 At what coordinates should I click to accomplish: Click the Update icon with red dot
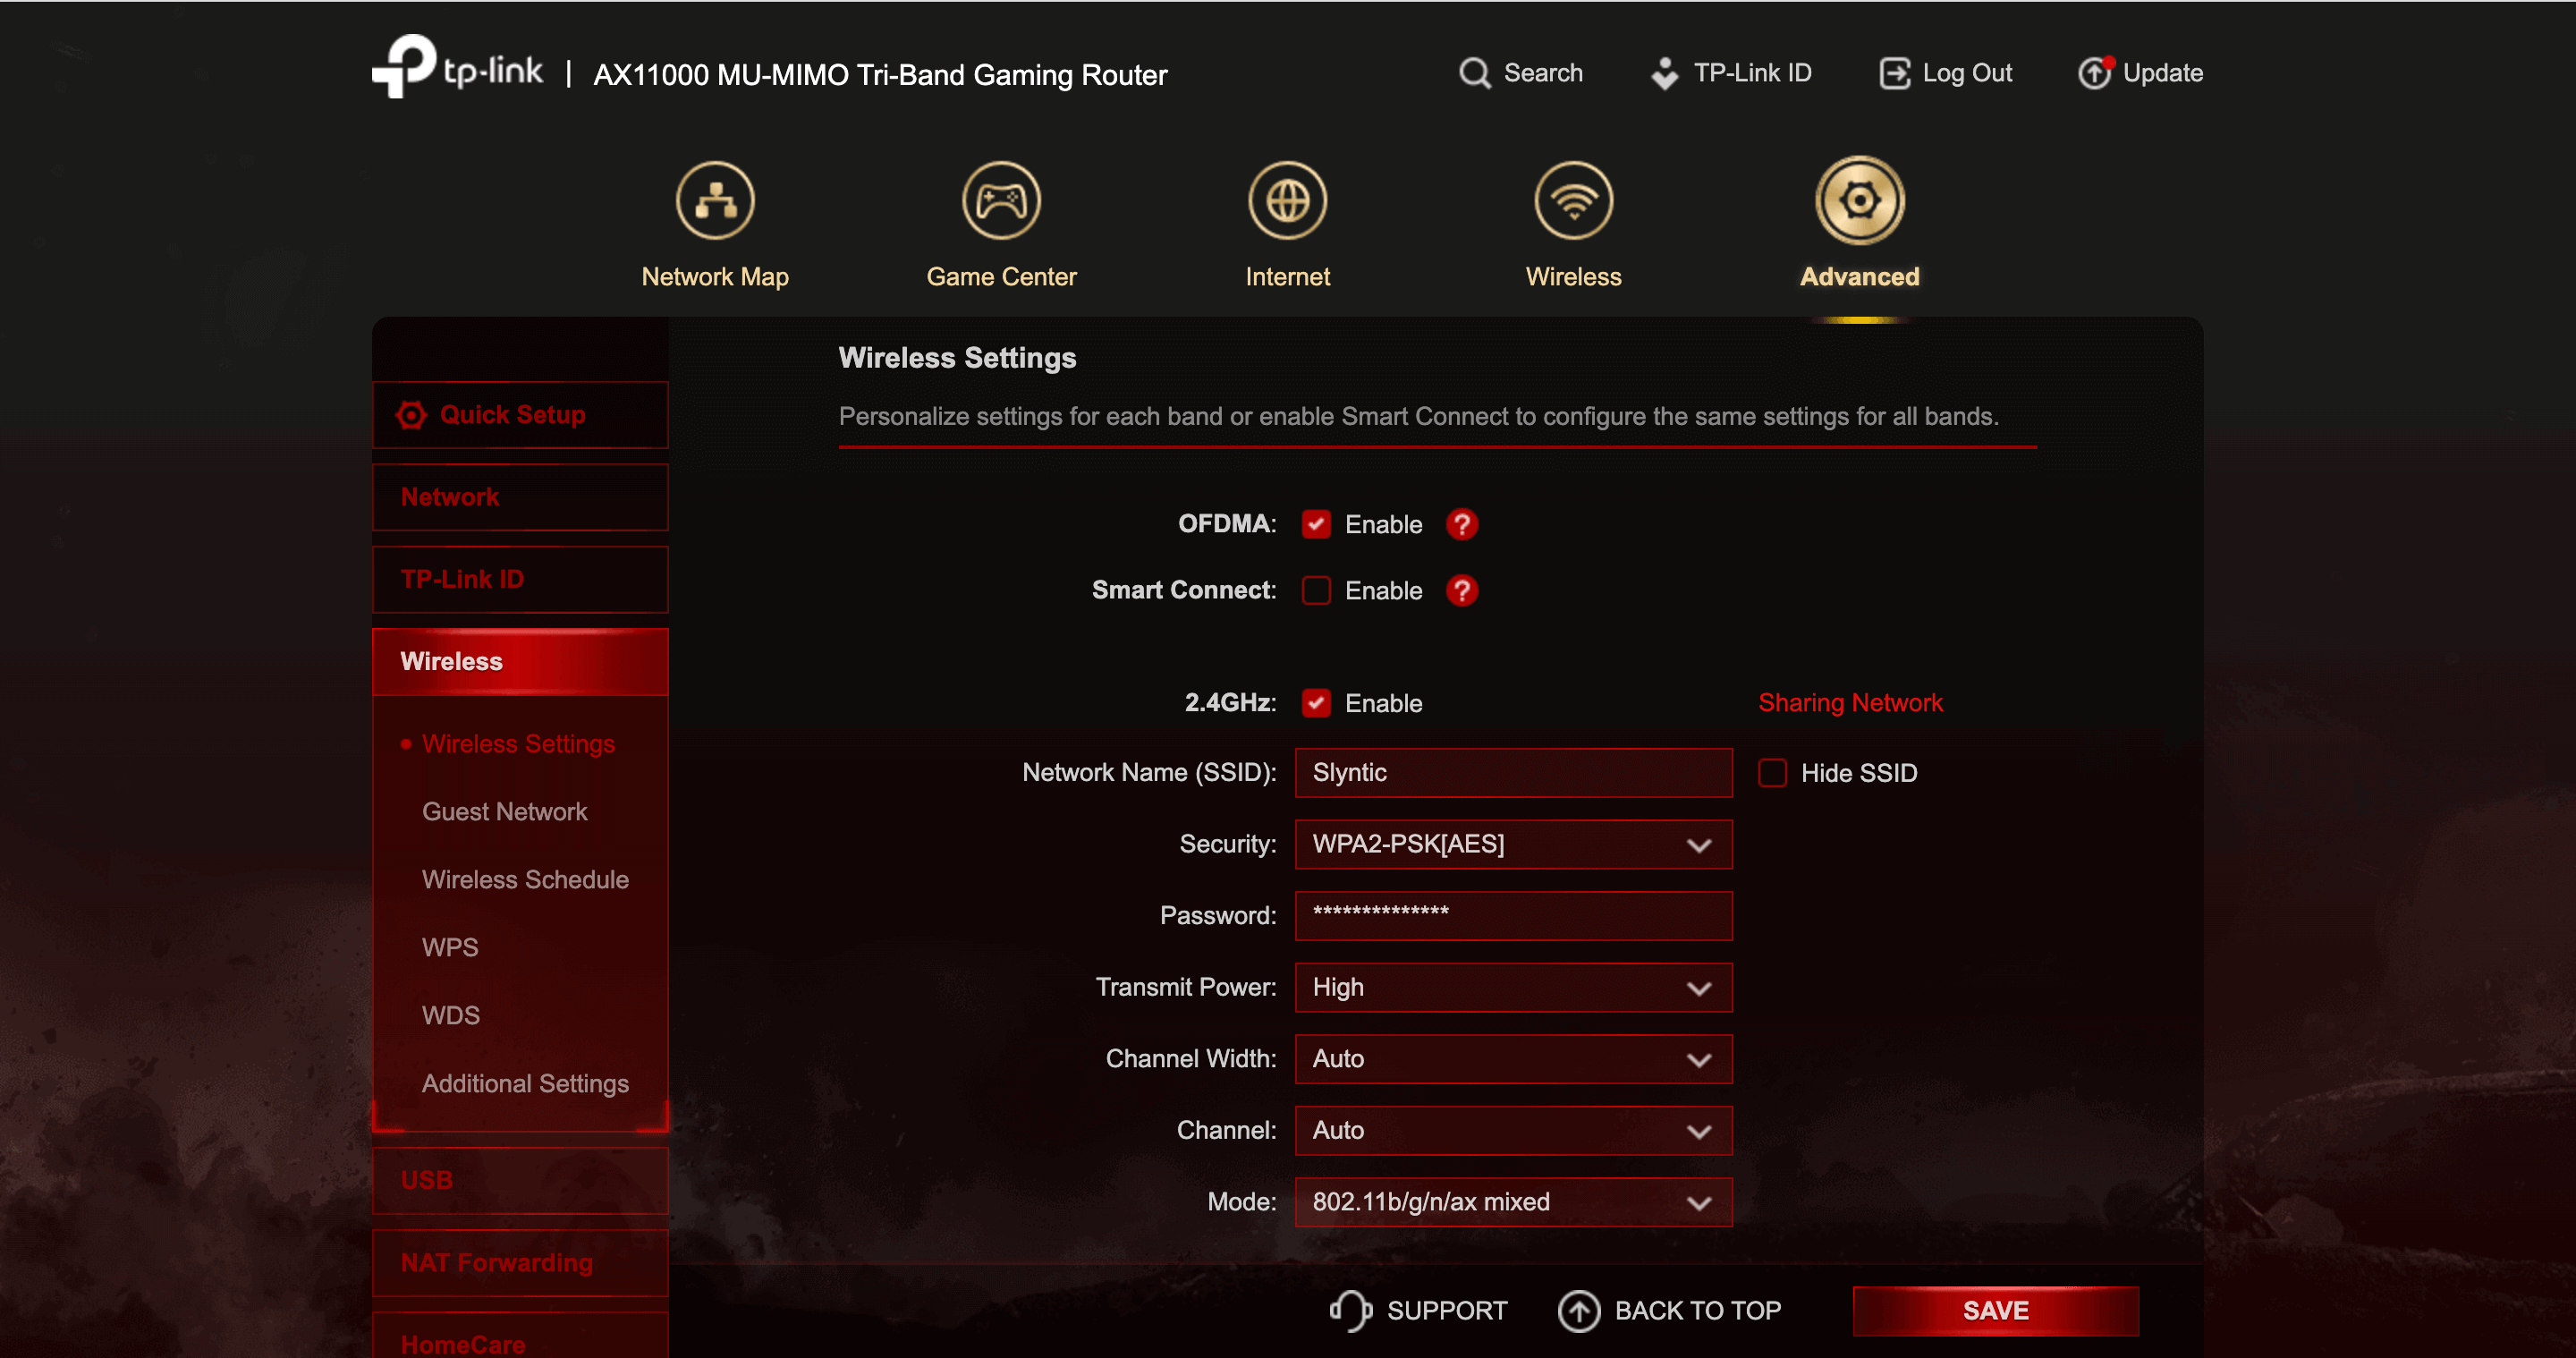point(2095,73)
